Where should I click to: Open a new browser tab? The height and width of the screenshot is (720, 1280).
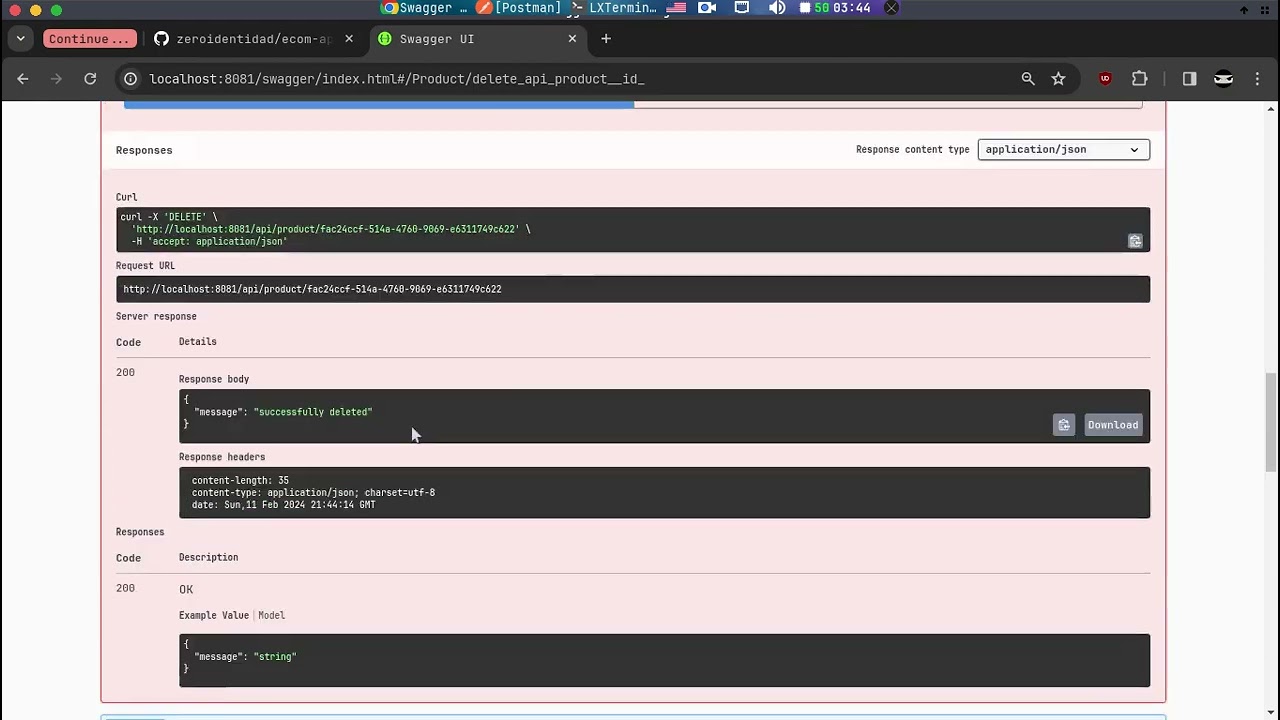tap(605, 39)
